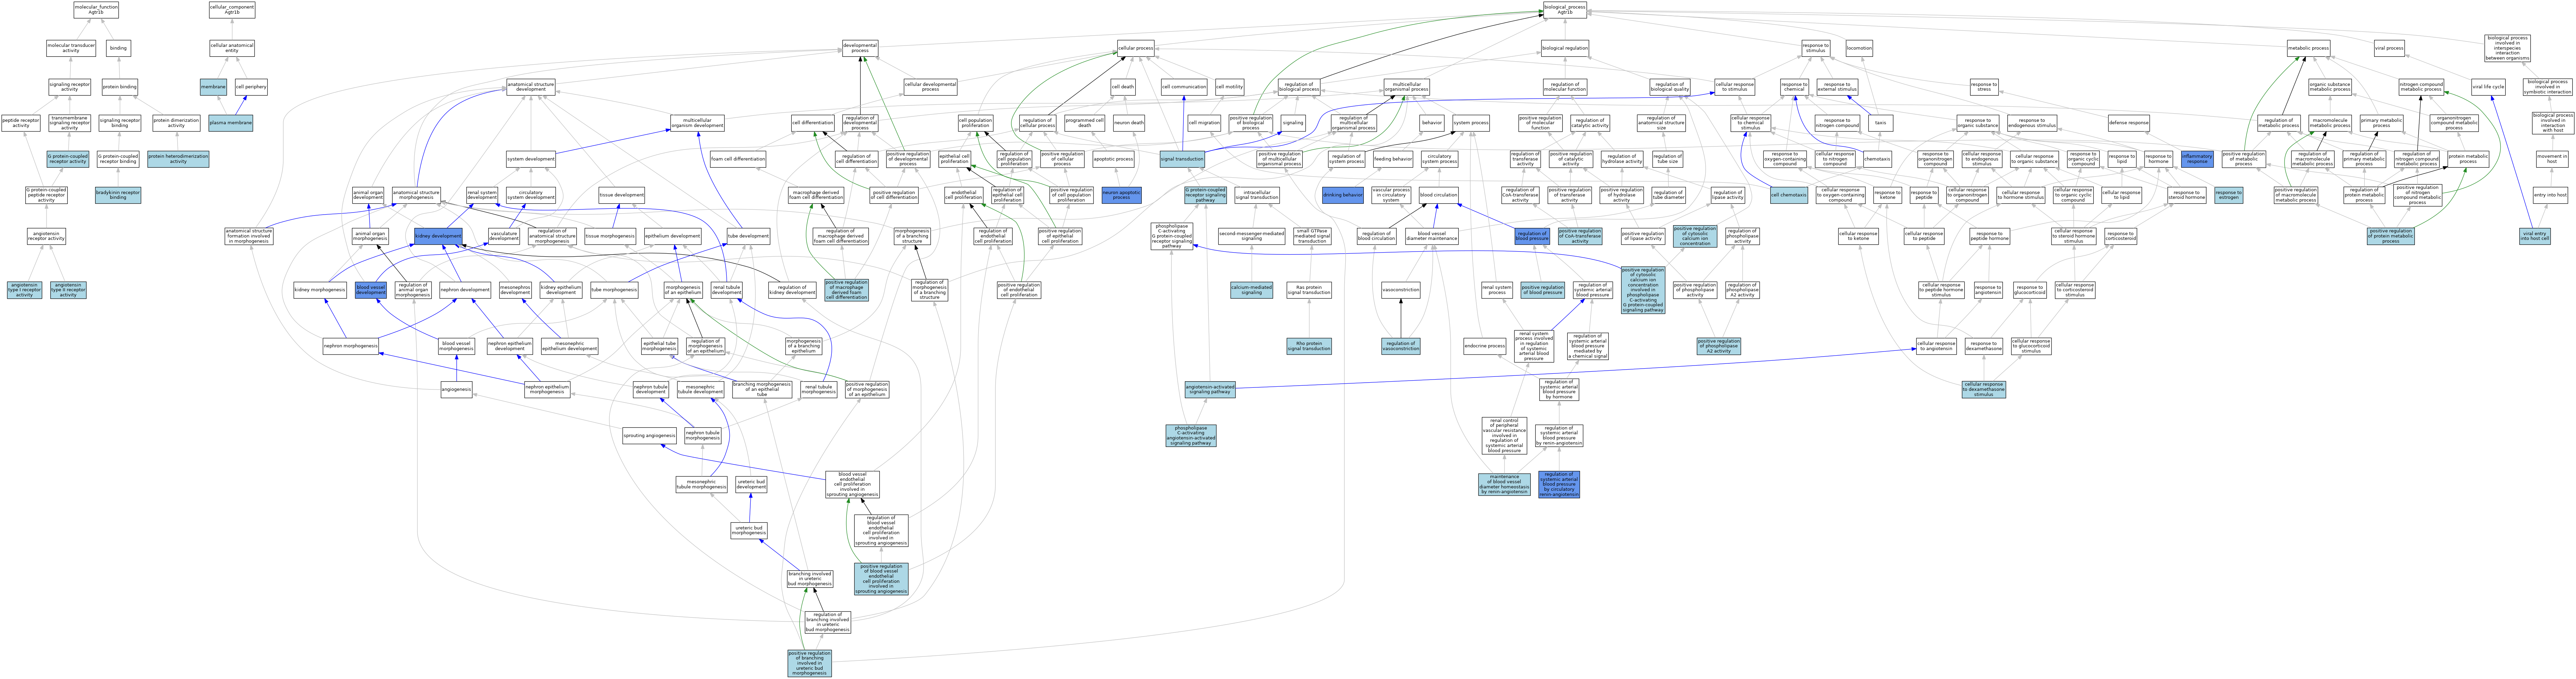The image size is (2576, 679).
Task: Select the dark-blue 'inflammatory response' node
Action: (2197, 159)
